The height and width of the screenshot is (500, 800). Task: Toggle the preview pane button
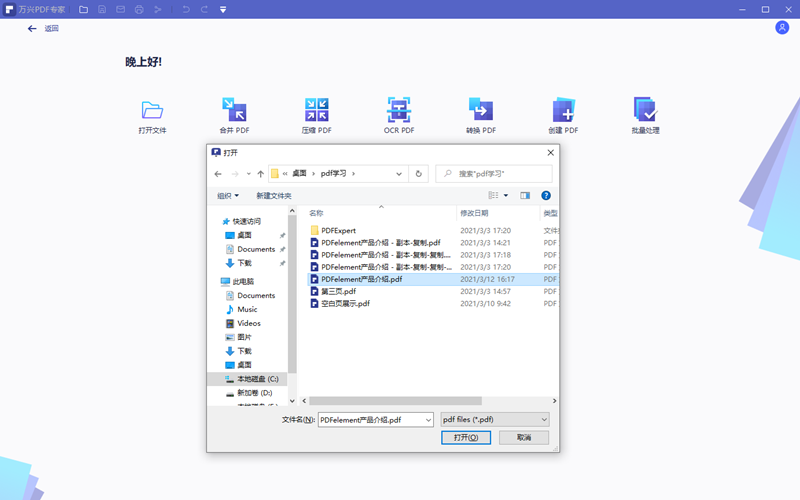(525, 196)
